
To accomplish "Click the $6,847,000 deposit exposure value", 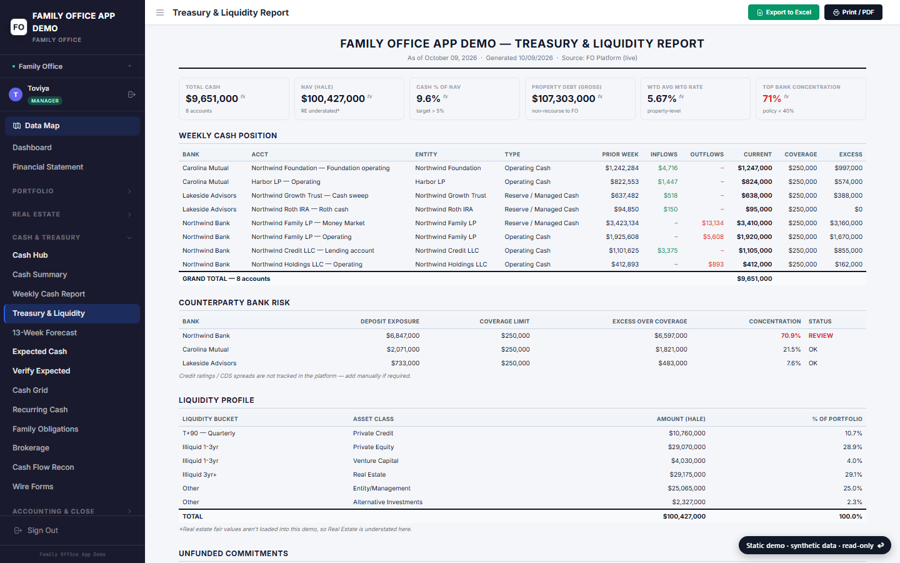I will [402, 336].
